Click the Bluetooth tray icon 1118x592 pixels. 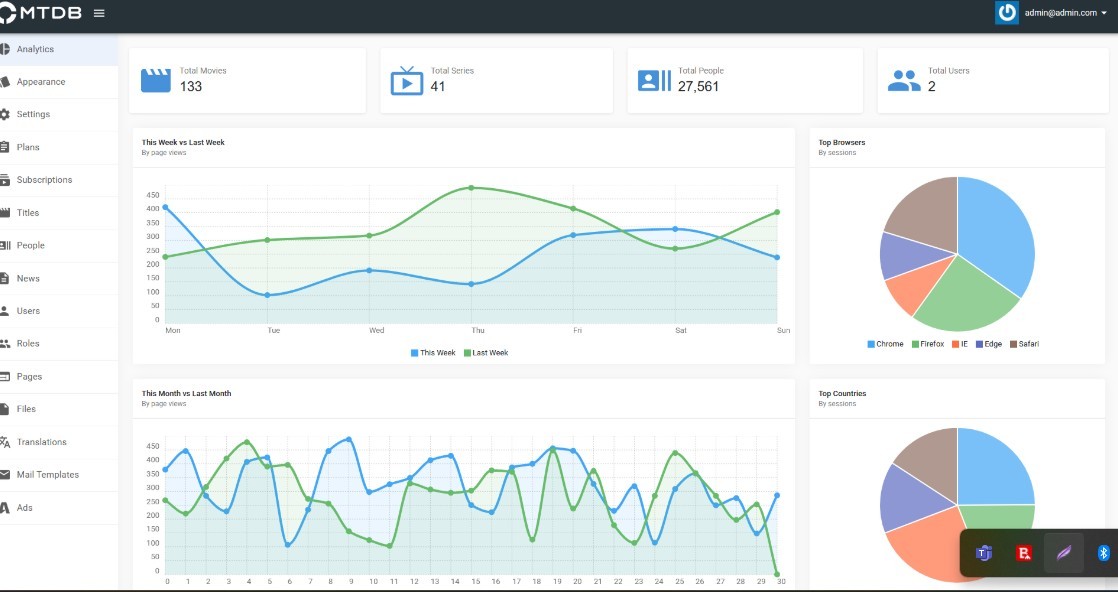(x=1103, y=553)
